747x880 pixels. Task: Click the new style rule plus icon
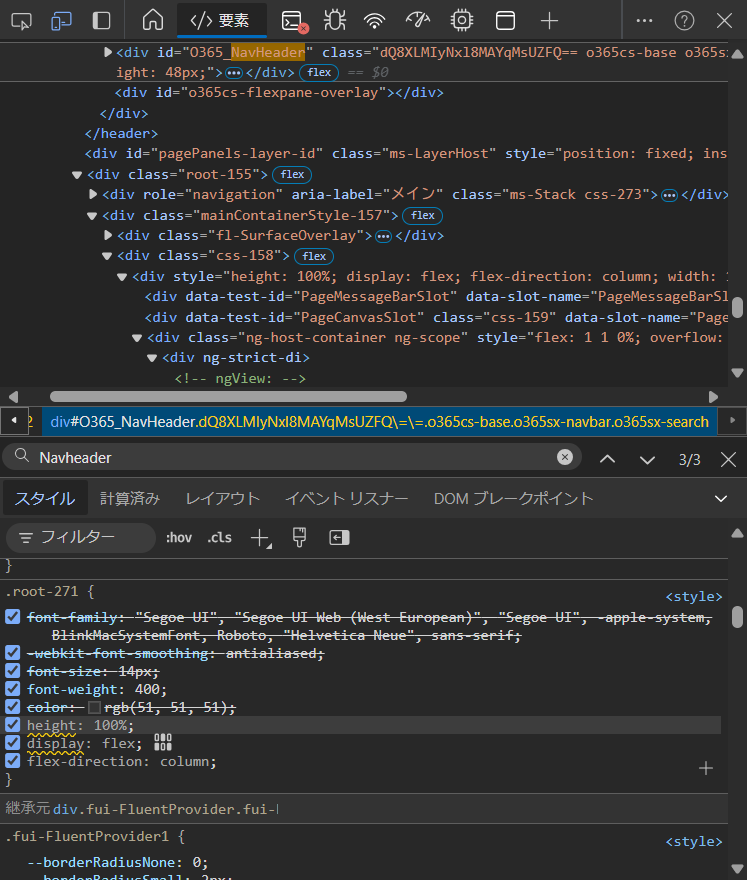tap(261, 538)
